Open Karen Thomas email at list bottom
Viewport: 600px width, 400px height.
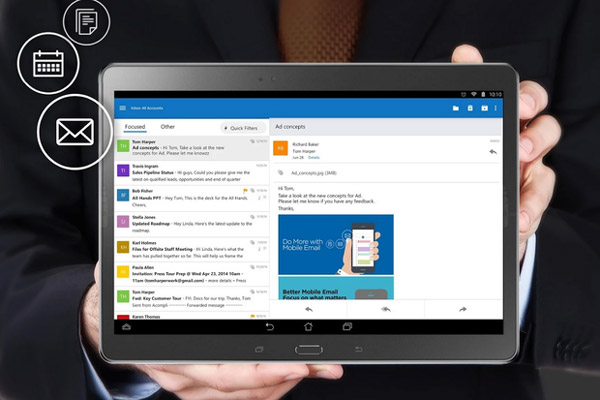(192, 316)
